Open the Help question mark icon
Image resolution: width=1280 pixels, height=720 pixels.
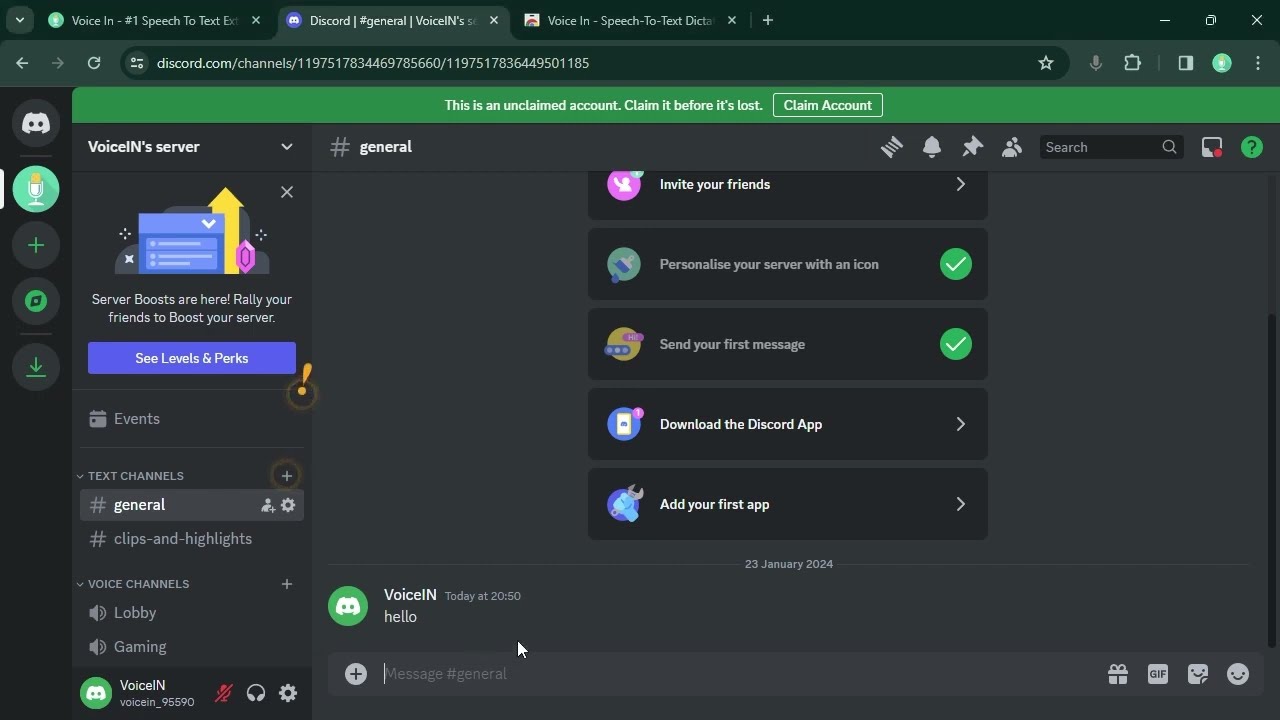(1252, 147)
